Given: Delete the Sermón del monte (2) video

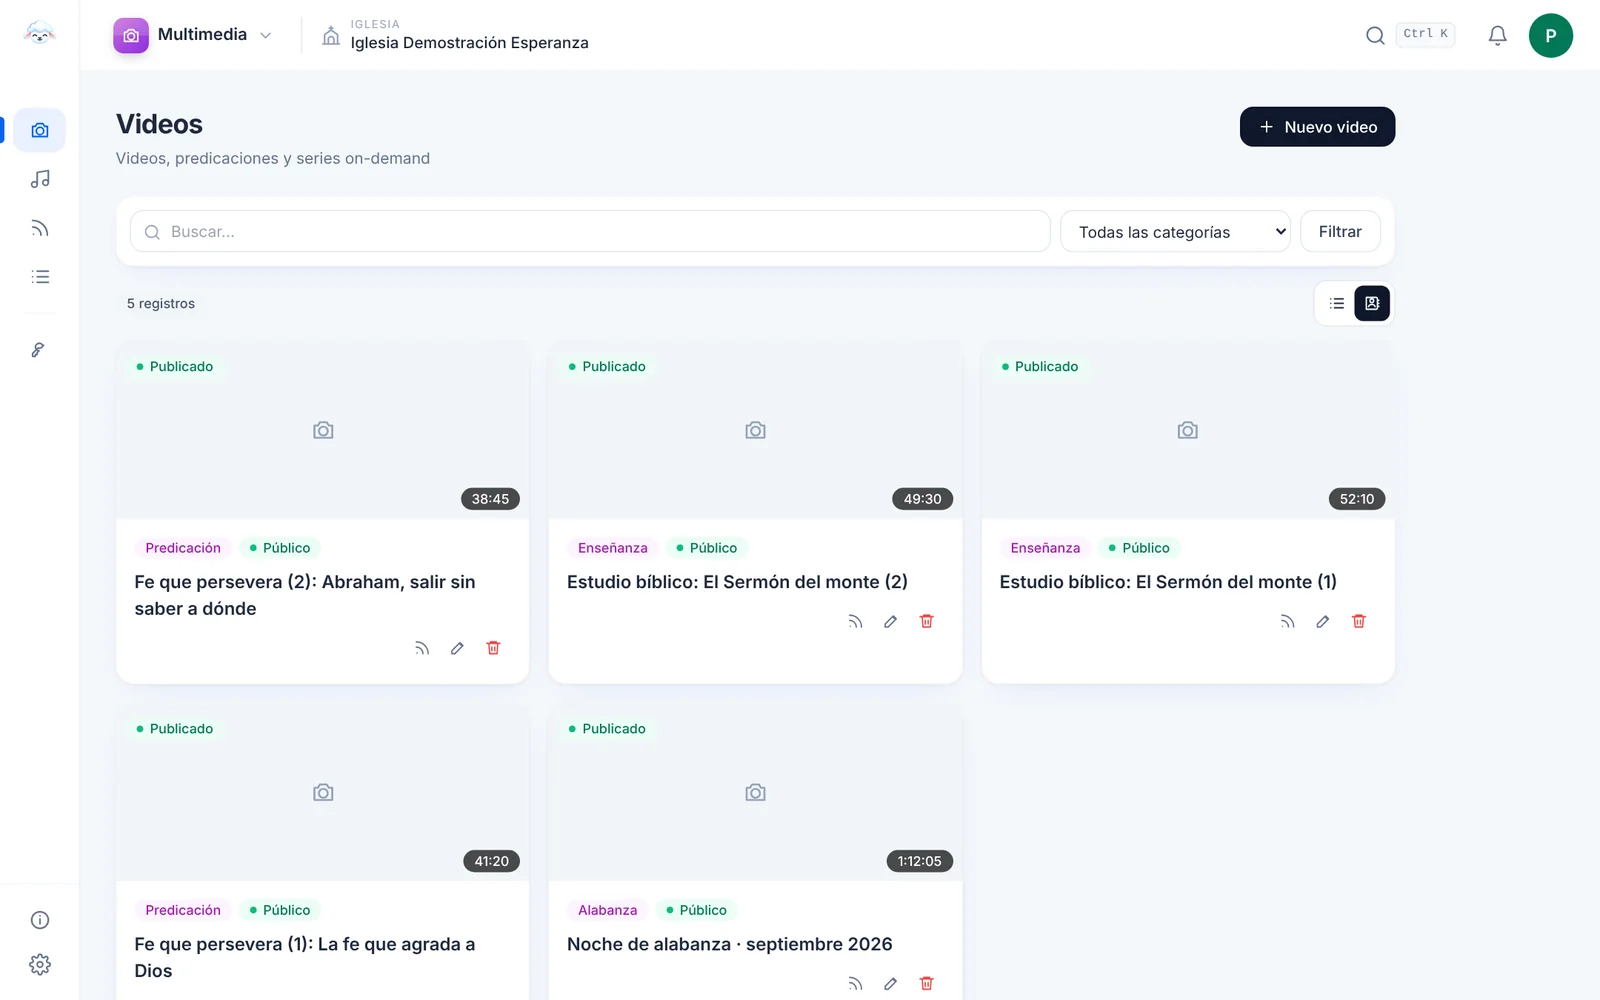Looking at the screenshot, I should (926, 621).
